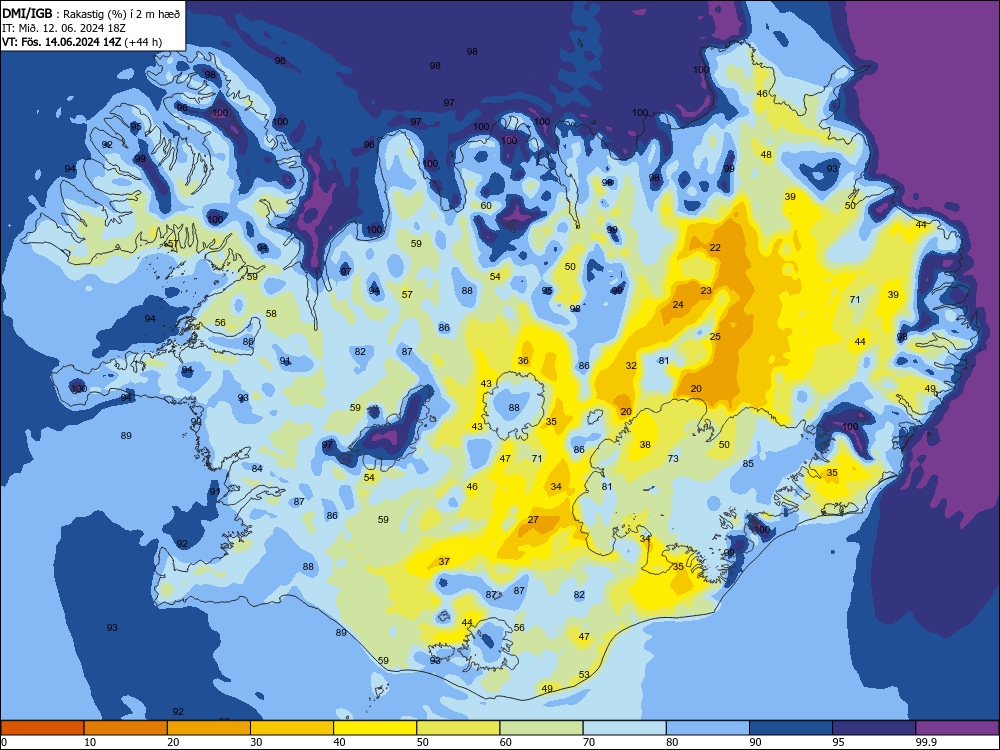The height and width of the screenshot is (750, 1000).
Task: Click the 10–20 orange legend swatch
Action: coord(126,728)
